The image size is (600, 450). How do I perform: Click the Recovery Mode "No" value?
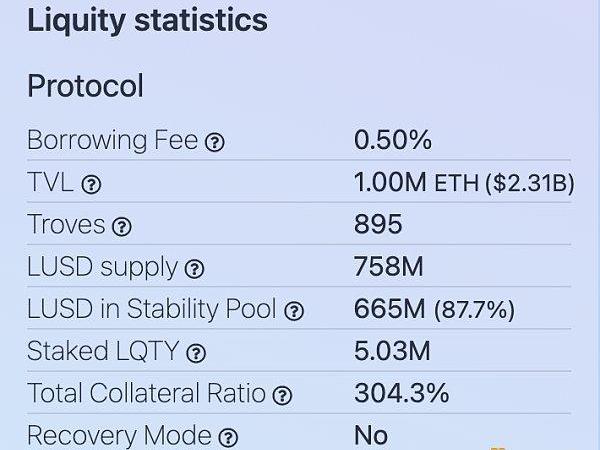(x=371, y=436)
